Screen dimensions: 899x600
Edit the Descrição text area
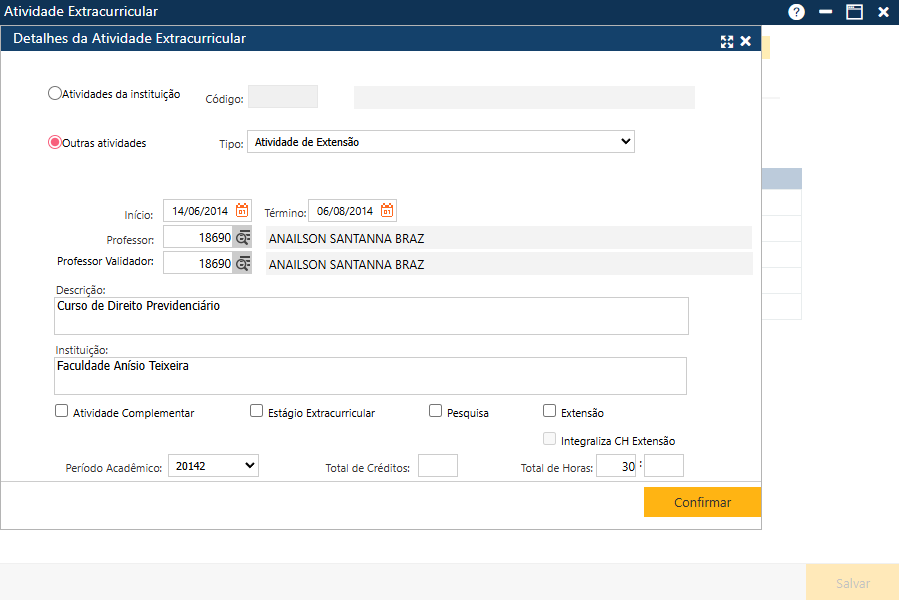[371, 315]
